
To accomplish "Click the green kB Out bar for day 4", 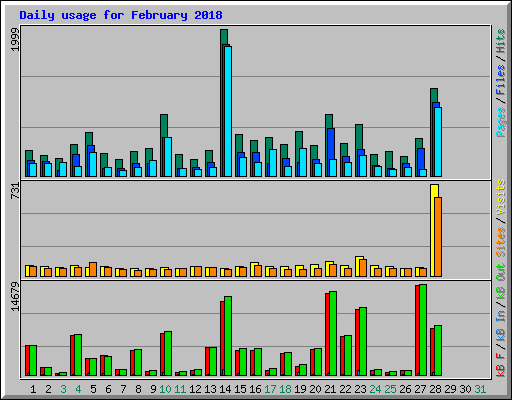I will click(78, 355).
